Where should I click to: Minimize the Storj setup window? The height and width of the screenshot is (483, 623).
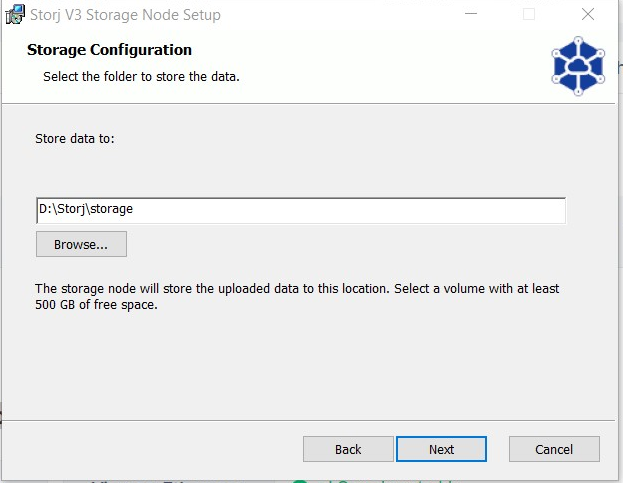point(471,14)
